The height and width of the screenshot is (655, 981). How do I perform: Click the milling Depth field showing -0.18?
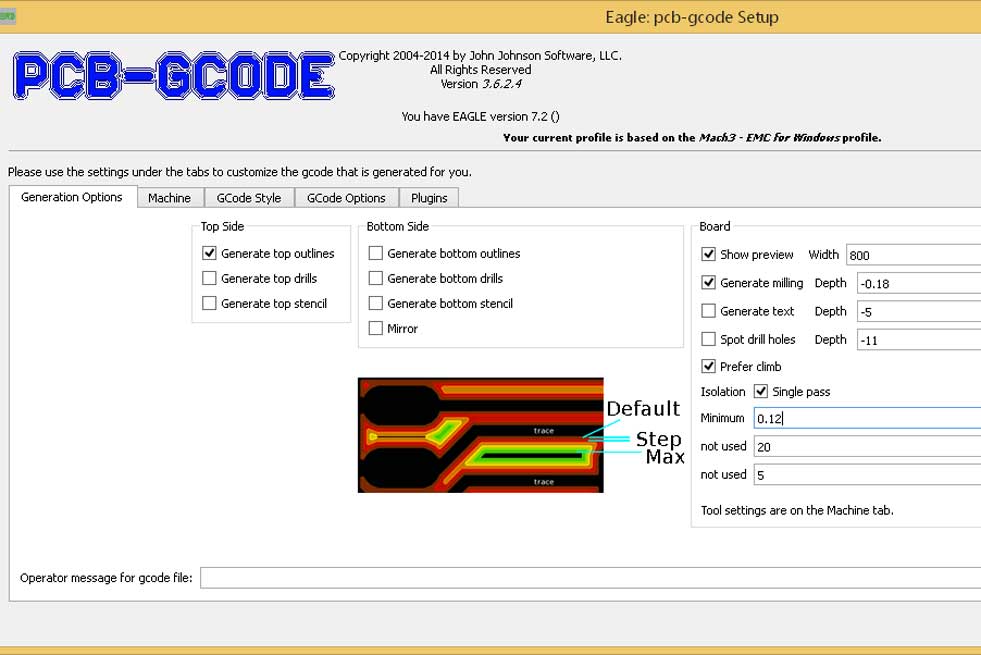pos(918,283)
